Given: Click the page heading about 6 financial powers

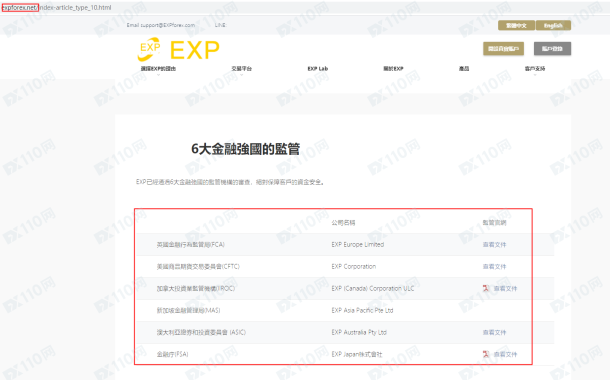Looking at the screenshot, I should pyautogui.click(x=245, y=149).
